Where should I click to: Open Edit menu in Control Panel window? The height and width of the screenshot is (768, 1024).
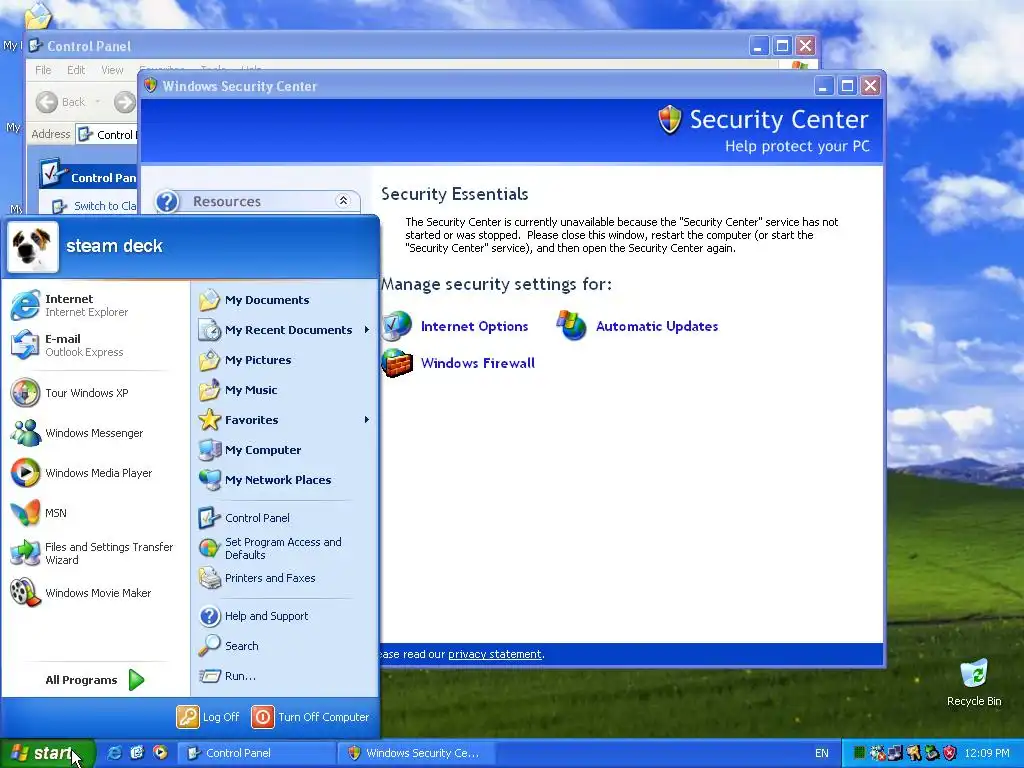(76, 70)
